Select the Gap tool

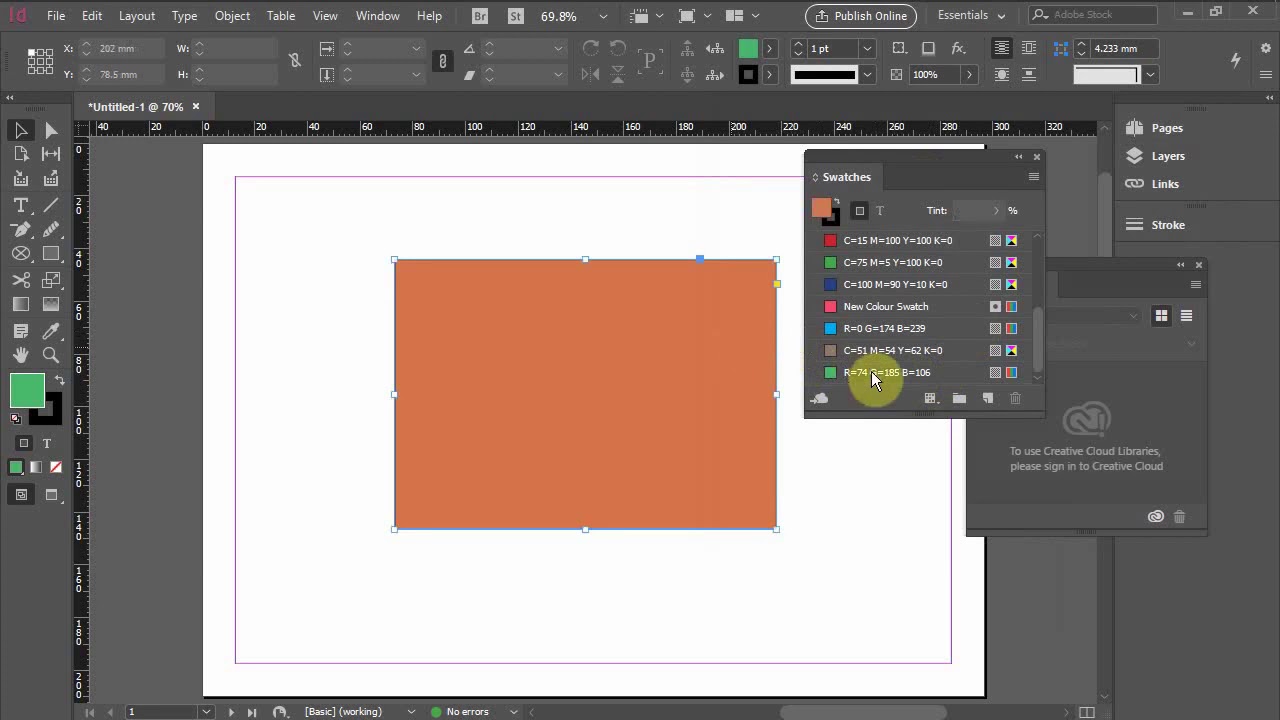[x=51, y=154]
